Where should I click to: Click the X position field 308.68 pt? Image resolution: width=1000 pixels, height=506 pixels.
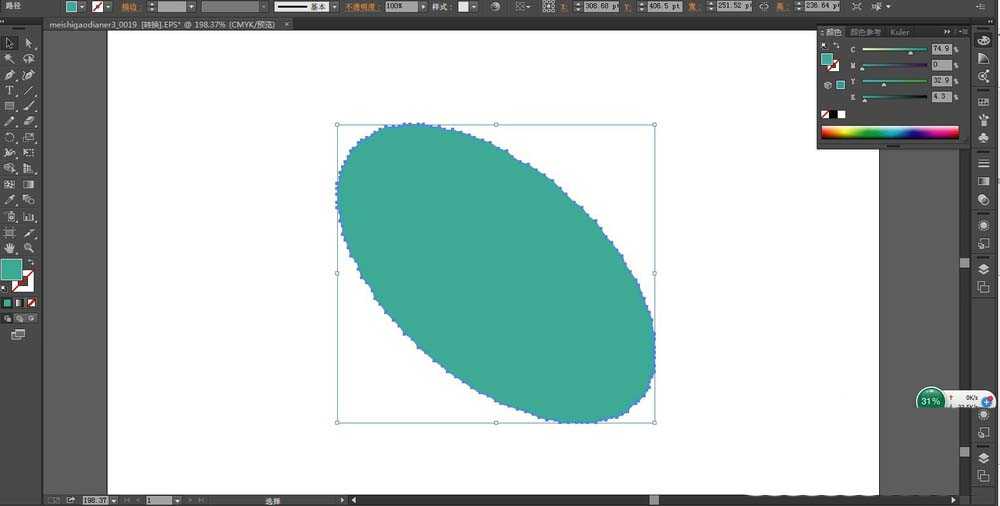point(603,7)
